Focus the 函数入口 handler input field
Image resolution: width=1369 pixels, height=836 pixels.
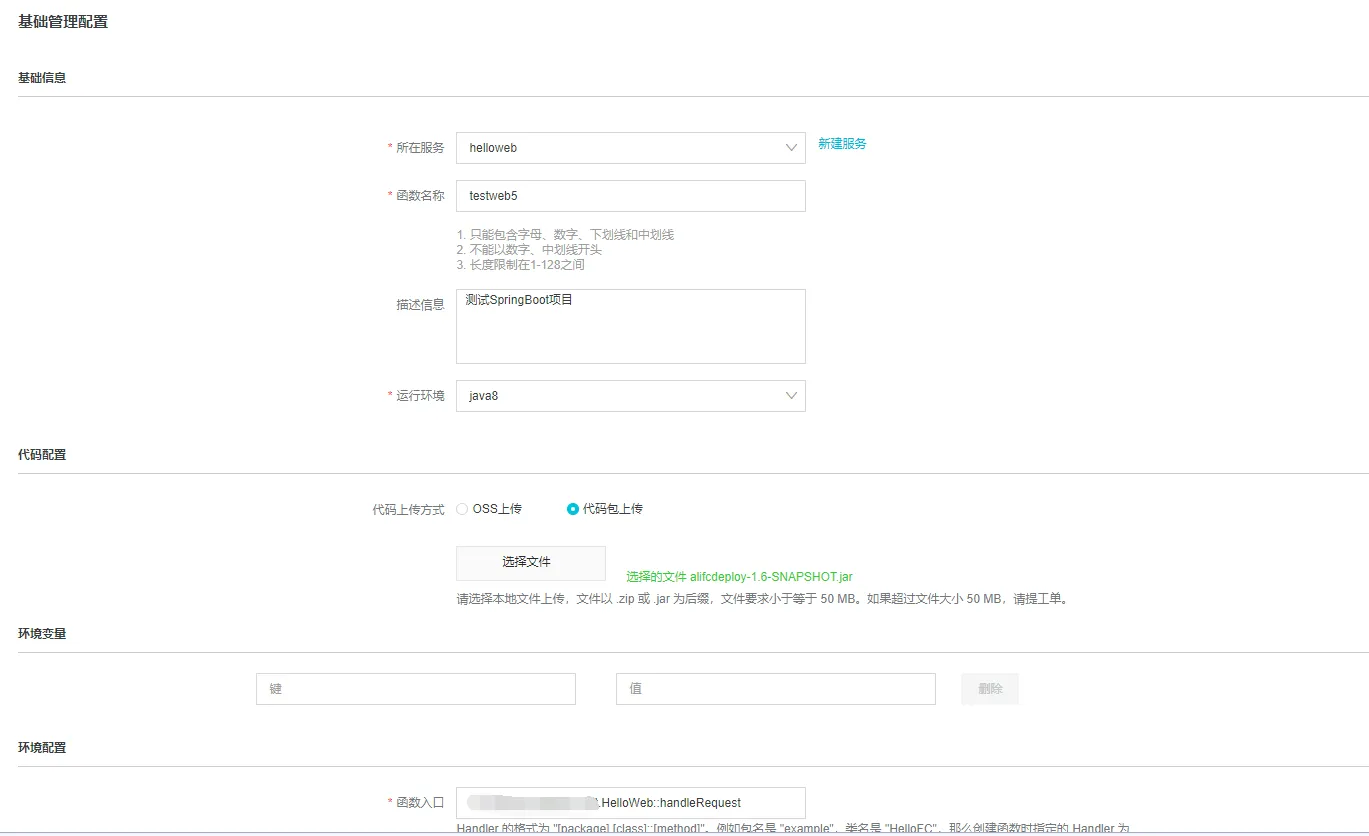coord(630,803)
